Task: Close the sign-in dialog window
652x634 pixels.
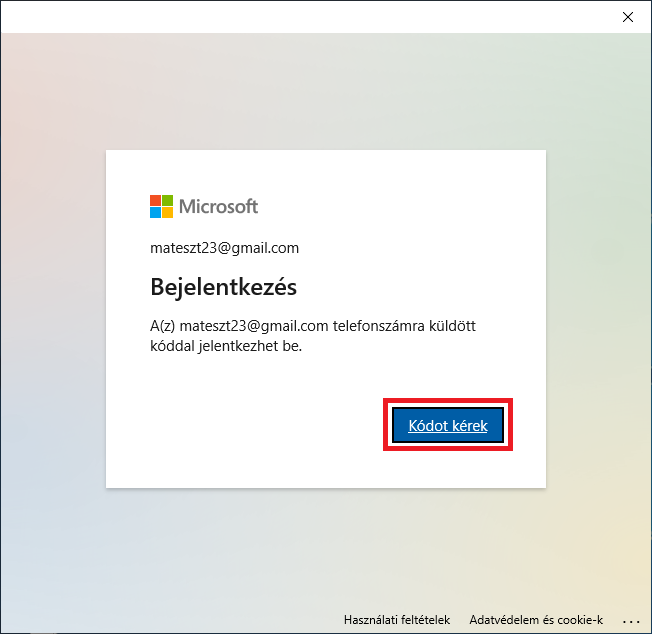Action: click(x=628, y=16)
